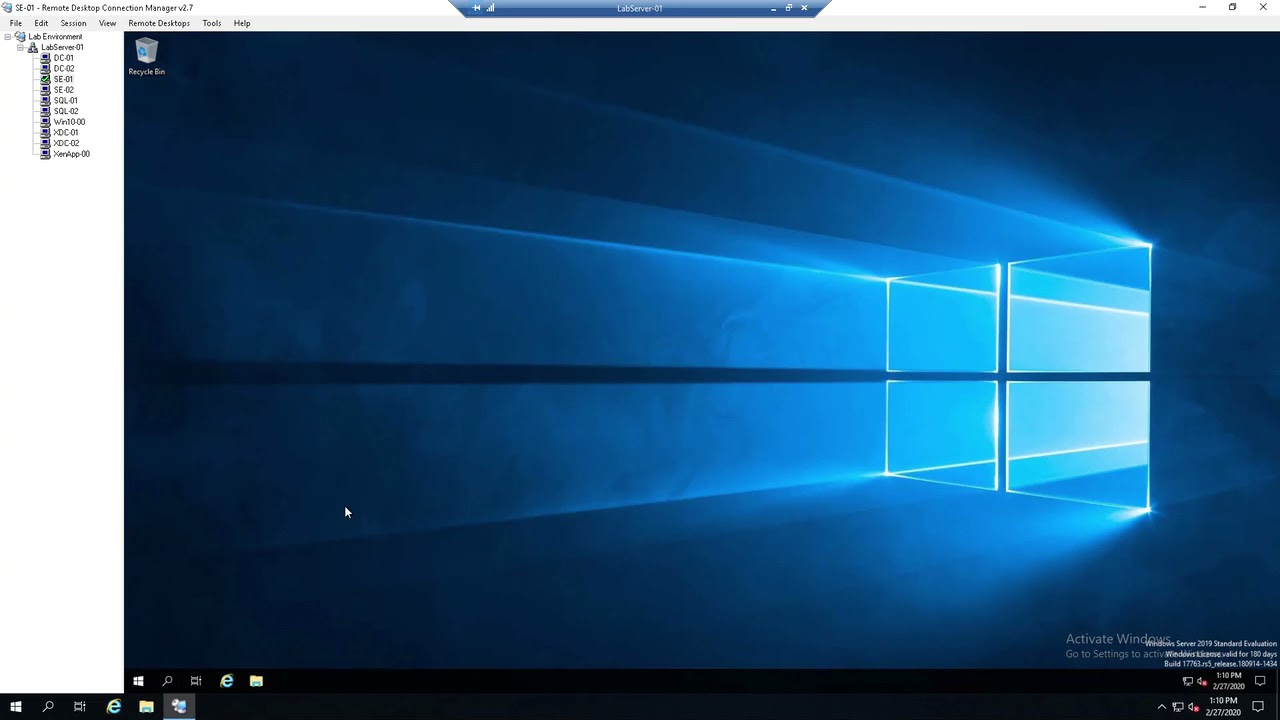The height and width of the screenshot is (720, 1280).
Task: Click the Recycle Bin on the remote desktop
Action: [x=147, y=56]
